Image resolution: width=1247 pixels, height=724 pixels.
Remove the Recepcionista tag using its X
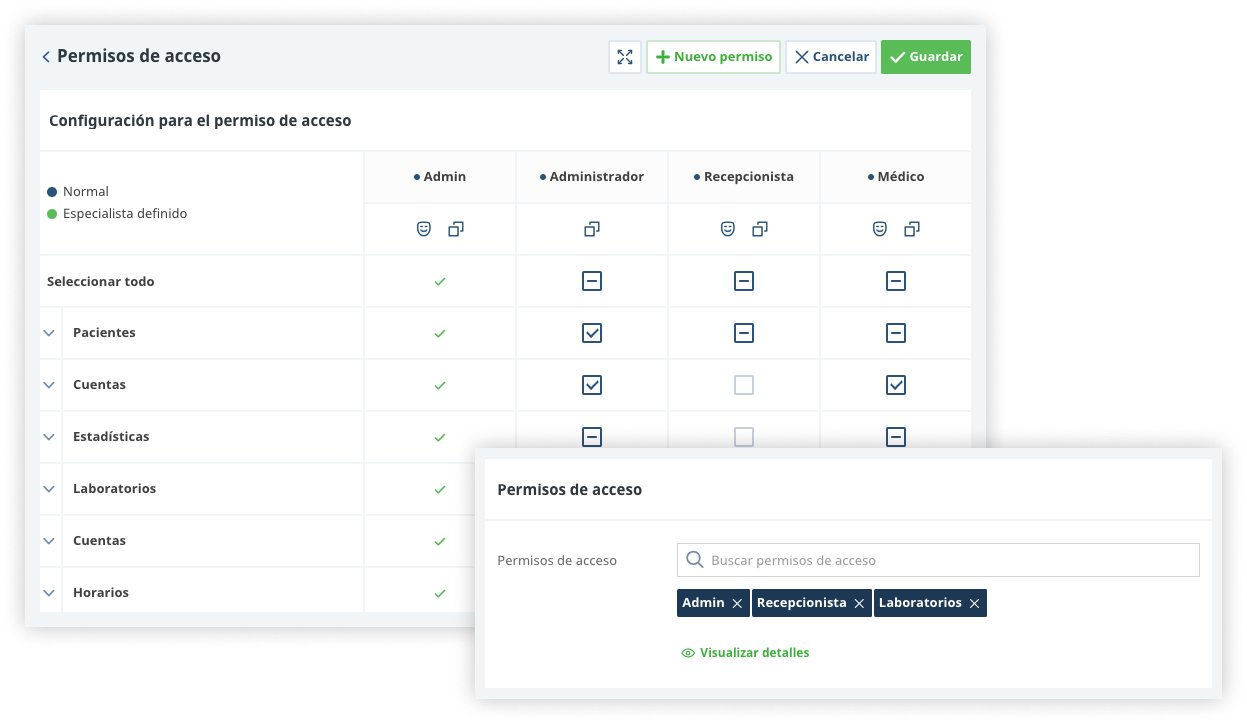point(859,604)
